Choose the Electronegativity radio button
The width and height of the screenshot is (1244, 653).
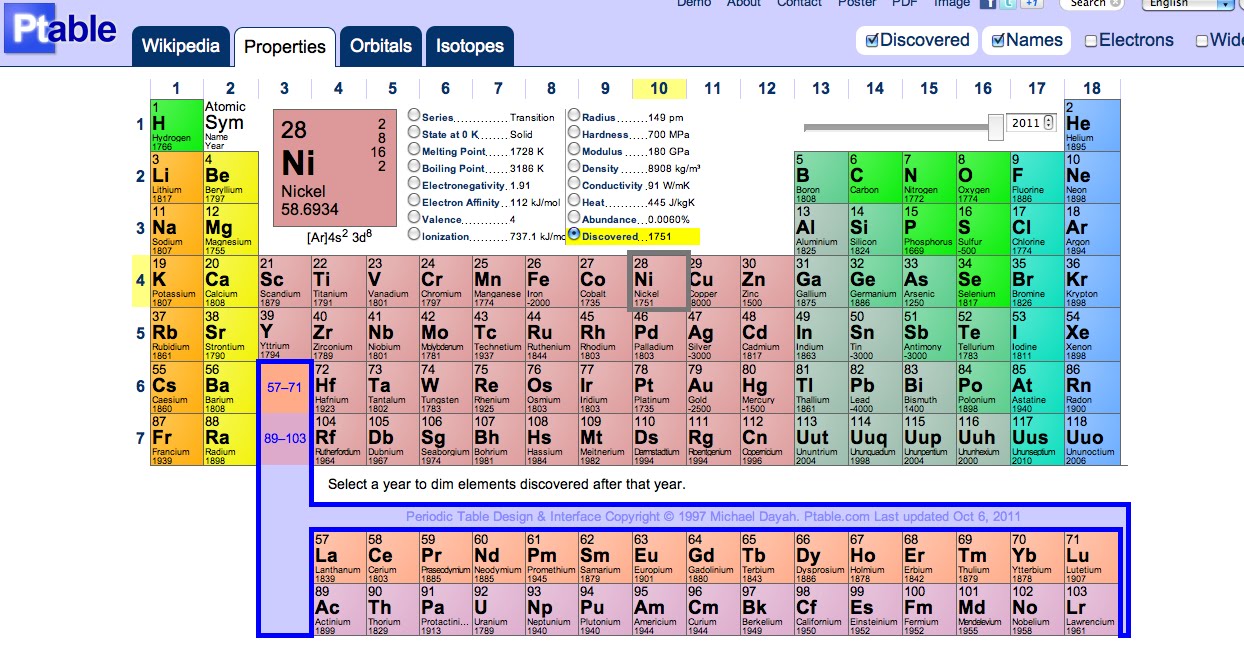pos(414,184)
